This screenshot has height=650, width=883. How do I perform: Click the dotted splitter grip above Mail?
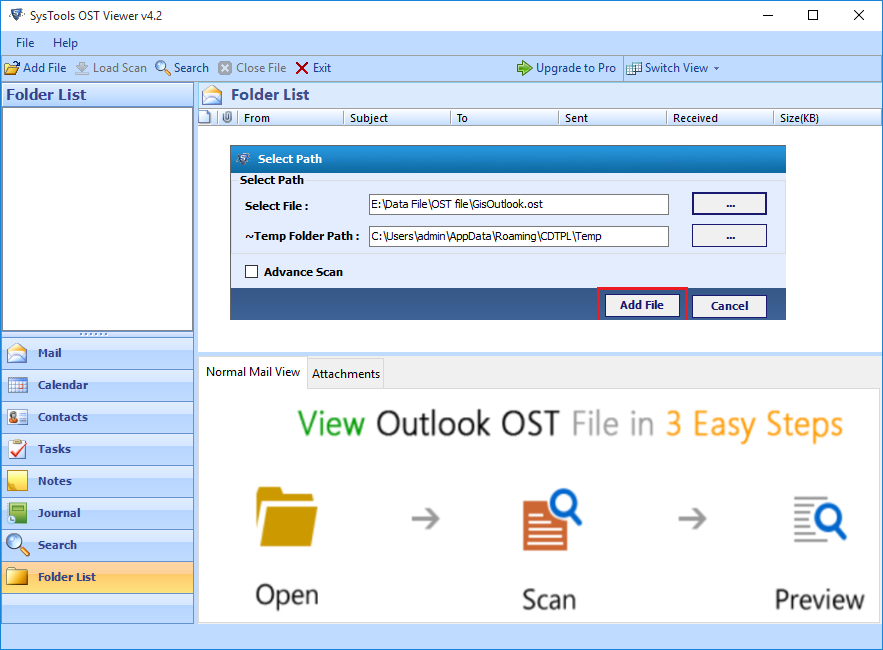coord(93,335)
